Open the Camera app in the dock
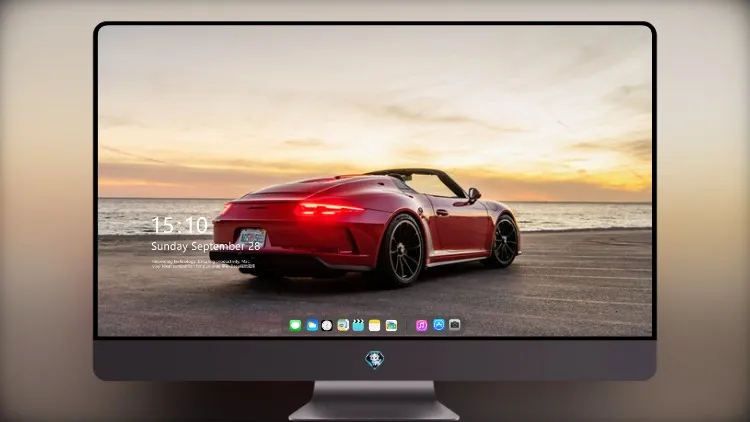Viewport: 750px width, 422px height. tap(455, 325)
